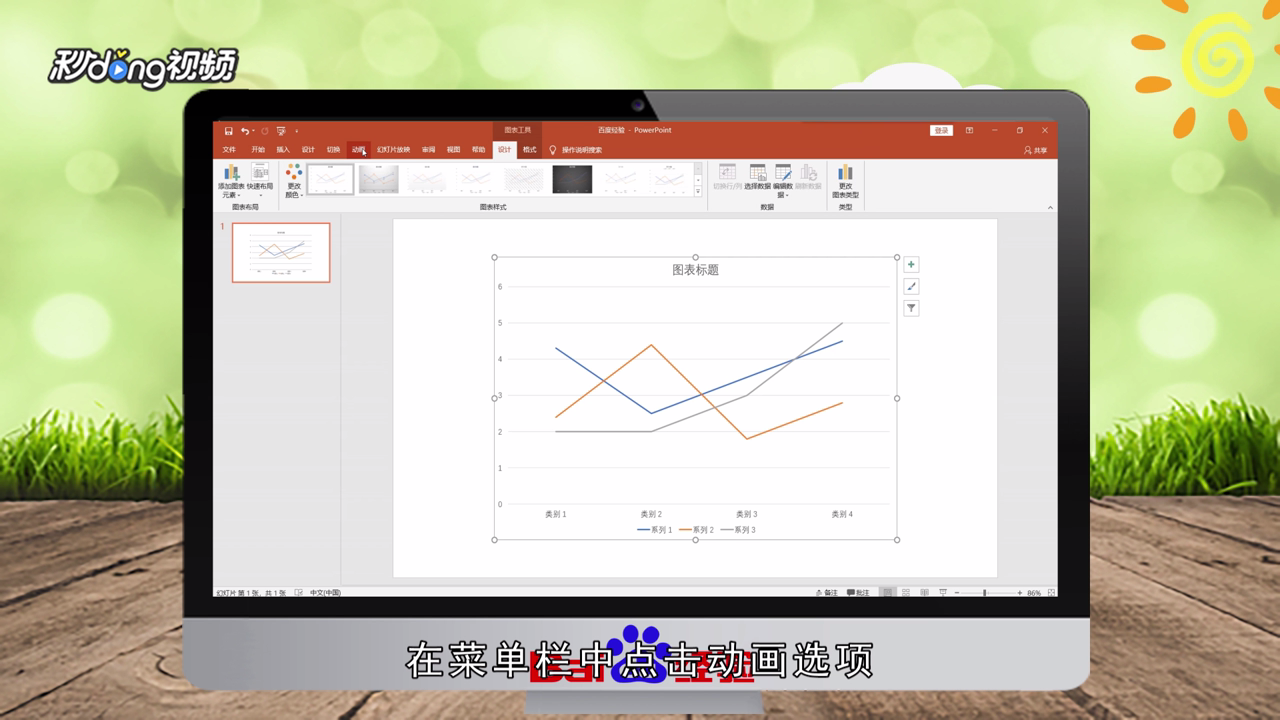Image resolution: width=1280 pixels, height=720 pixels.
Task: Select the first chart style thumbnail
Action: (x=330, y=179)
